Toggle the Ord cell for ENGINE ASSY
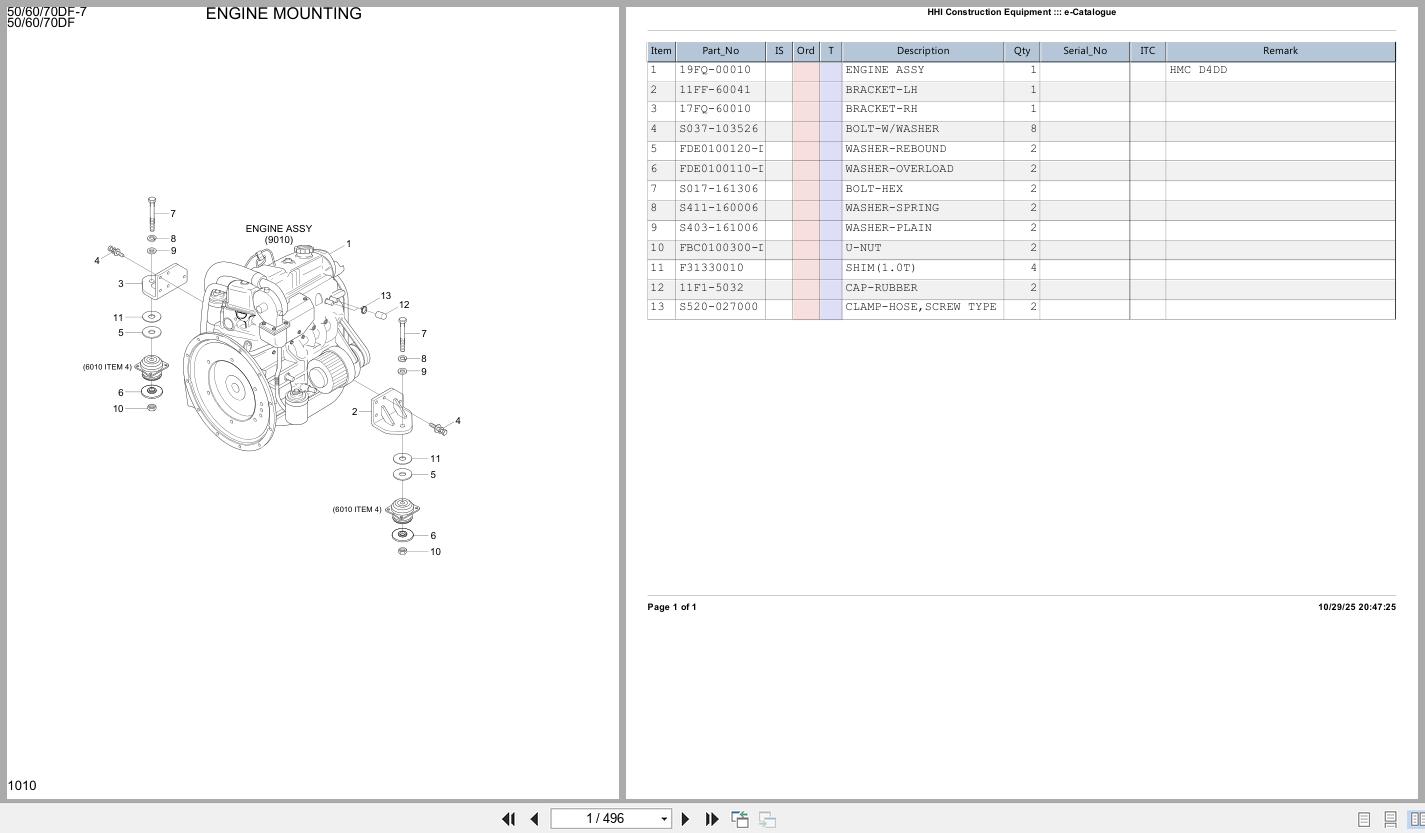1425x833 pixels. click(804, 70)
